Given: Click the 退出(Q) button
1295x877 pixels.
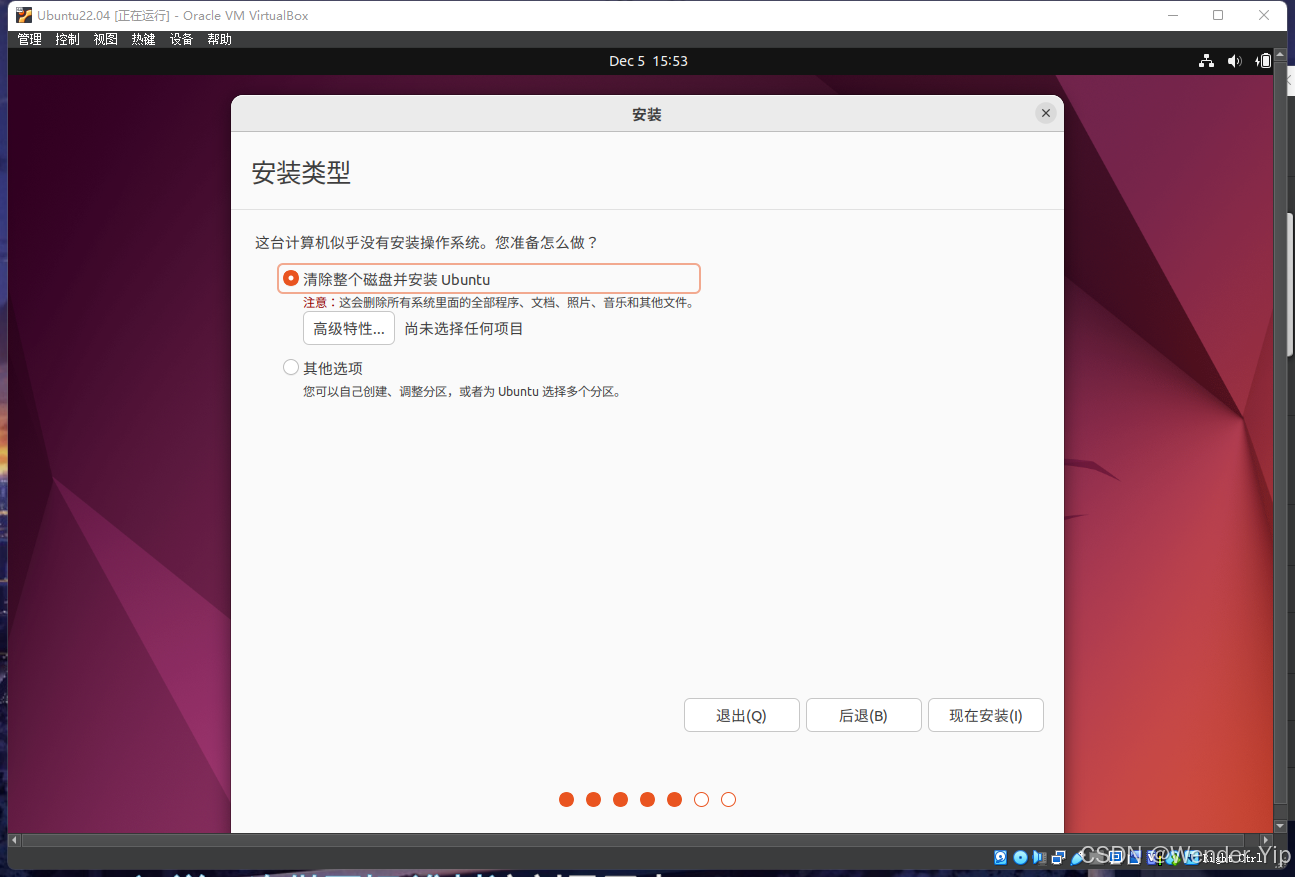Looking at the screenshot, I should (x=742, y=715).
